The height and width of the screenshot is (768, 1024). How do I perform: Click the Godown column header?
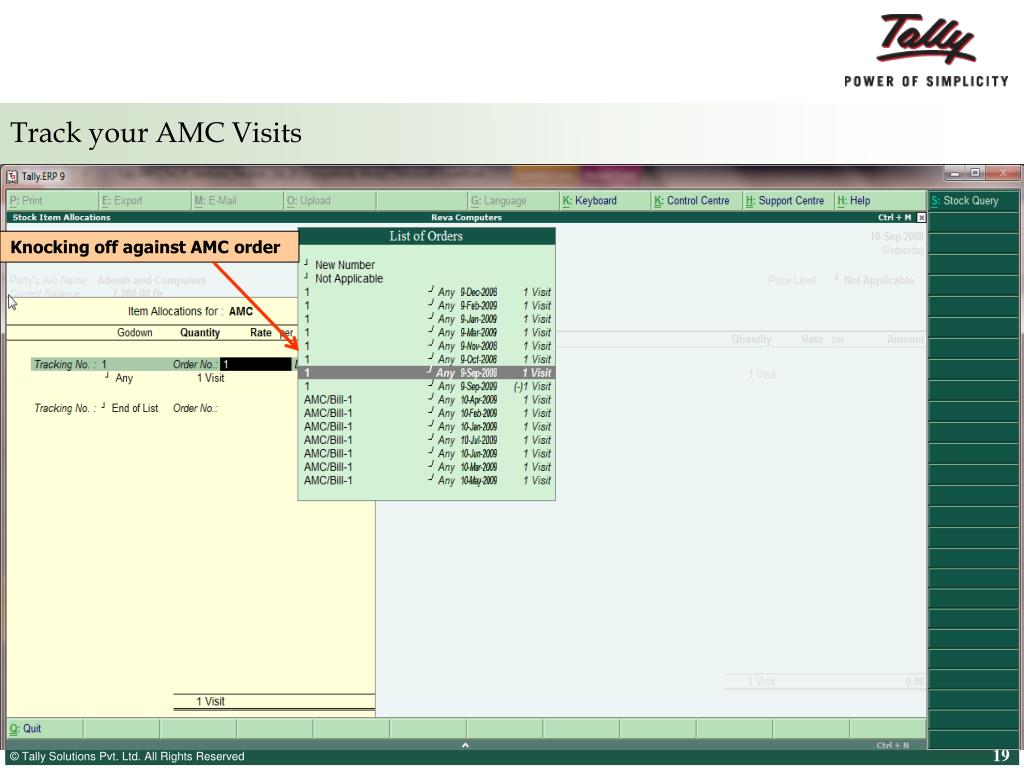pyautogui.click(x=135, y=332)
